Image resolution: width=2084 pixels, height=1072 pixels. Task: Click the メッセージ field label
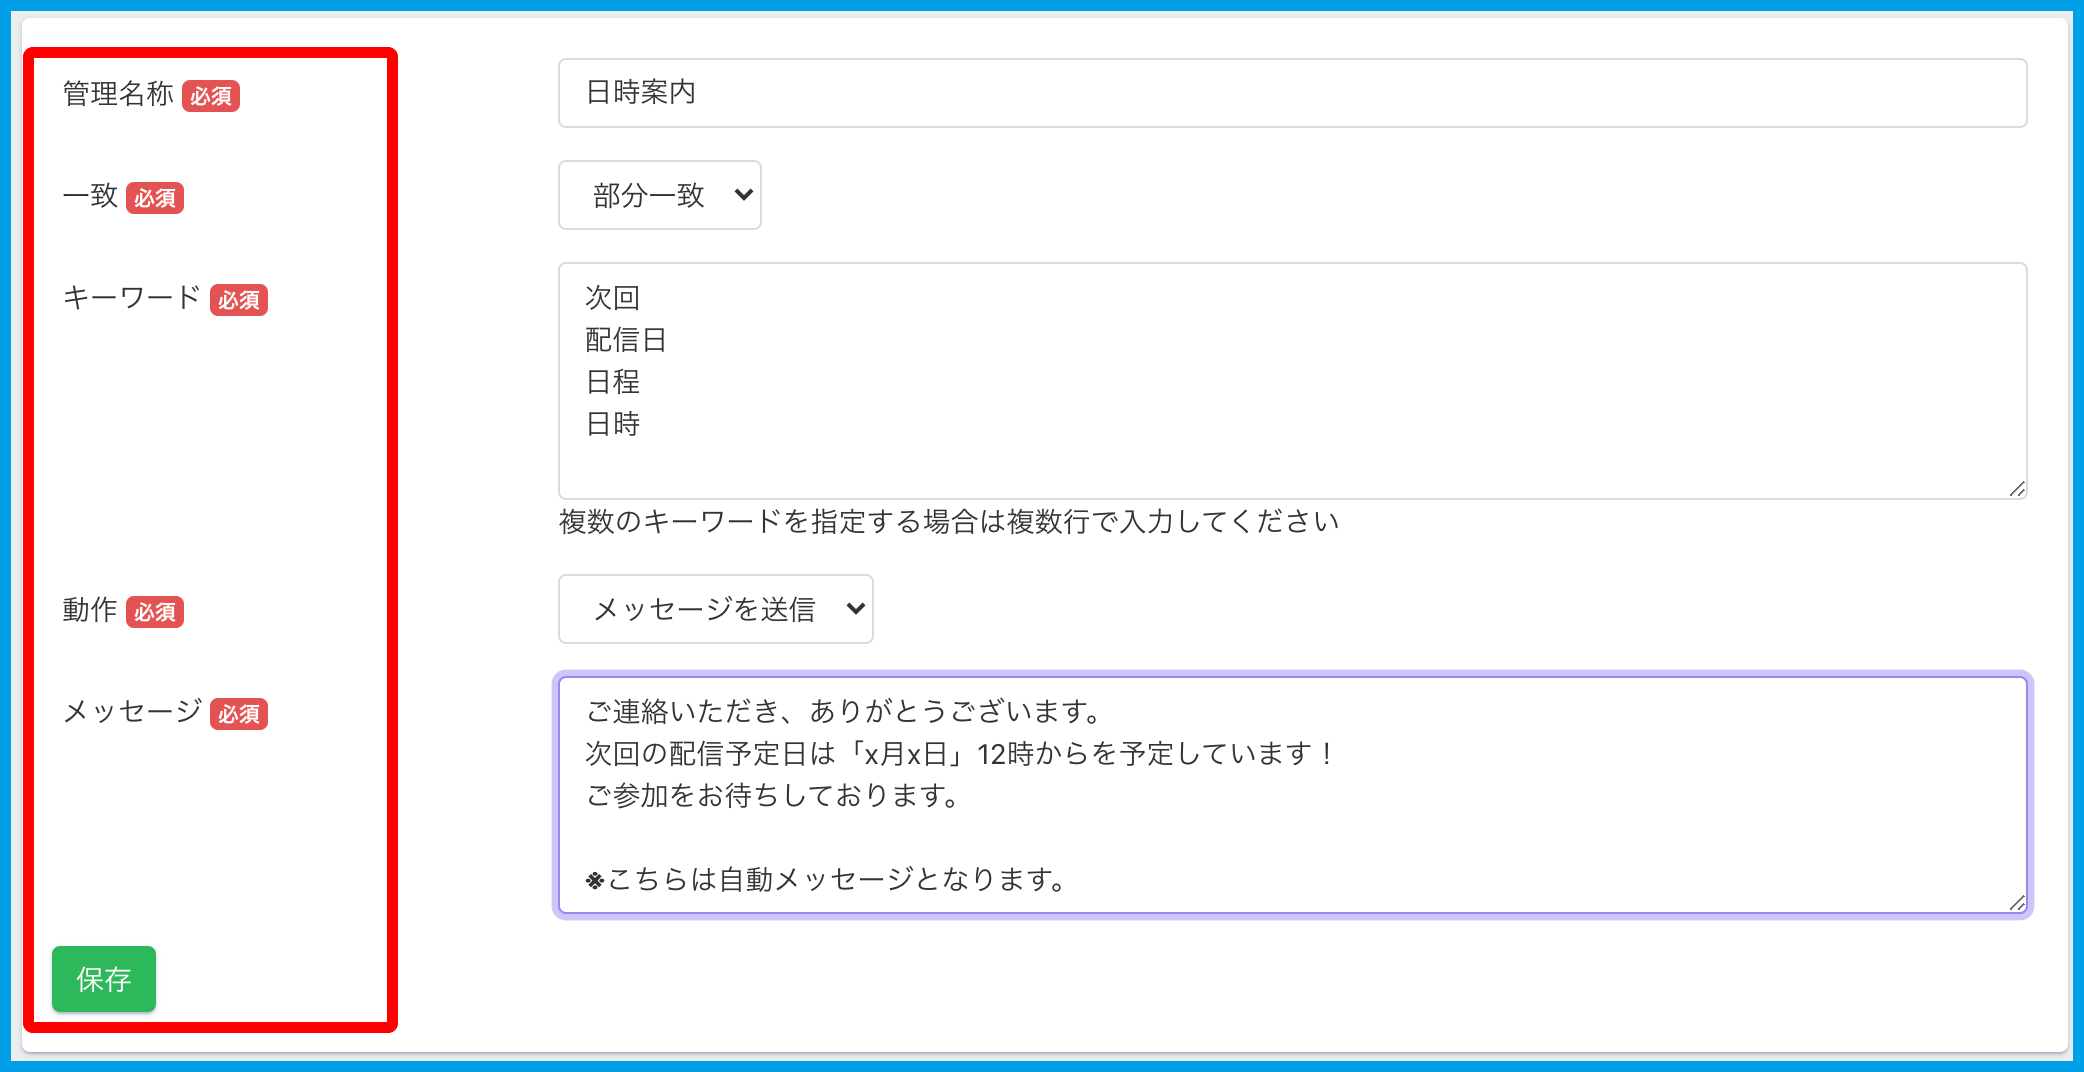pyautogui.click(x=132, y=712)
